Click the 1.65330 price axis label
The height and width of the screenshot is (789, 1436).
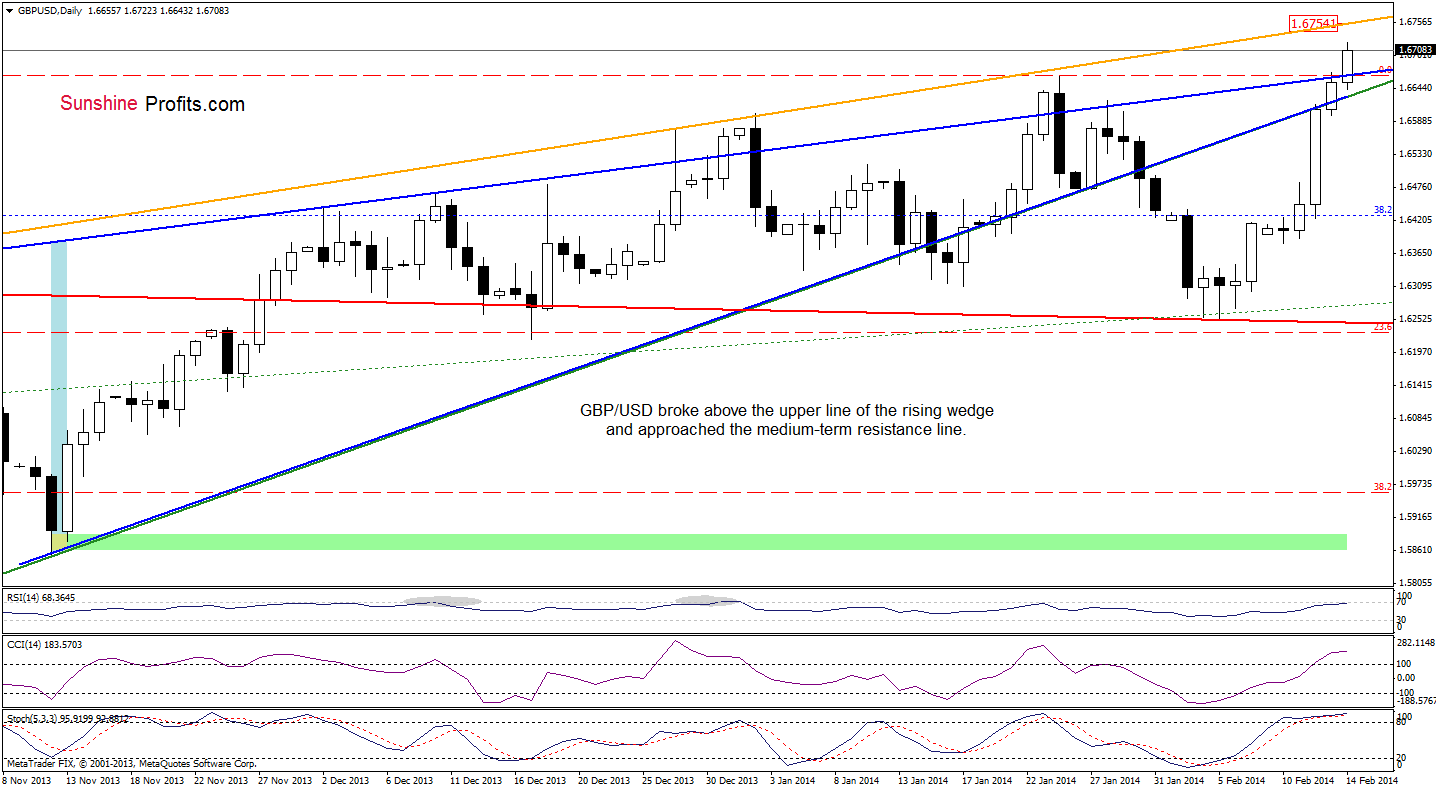1415,154
